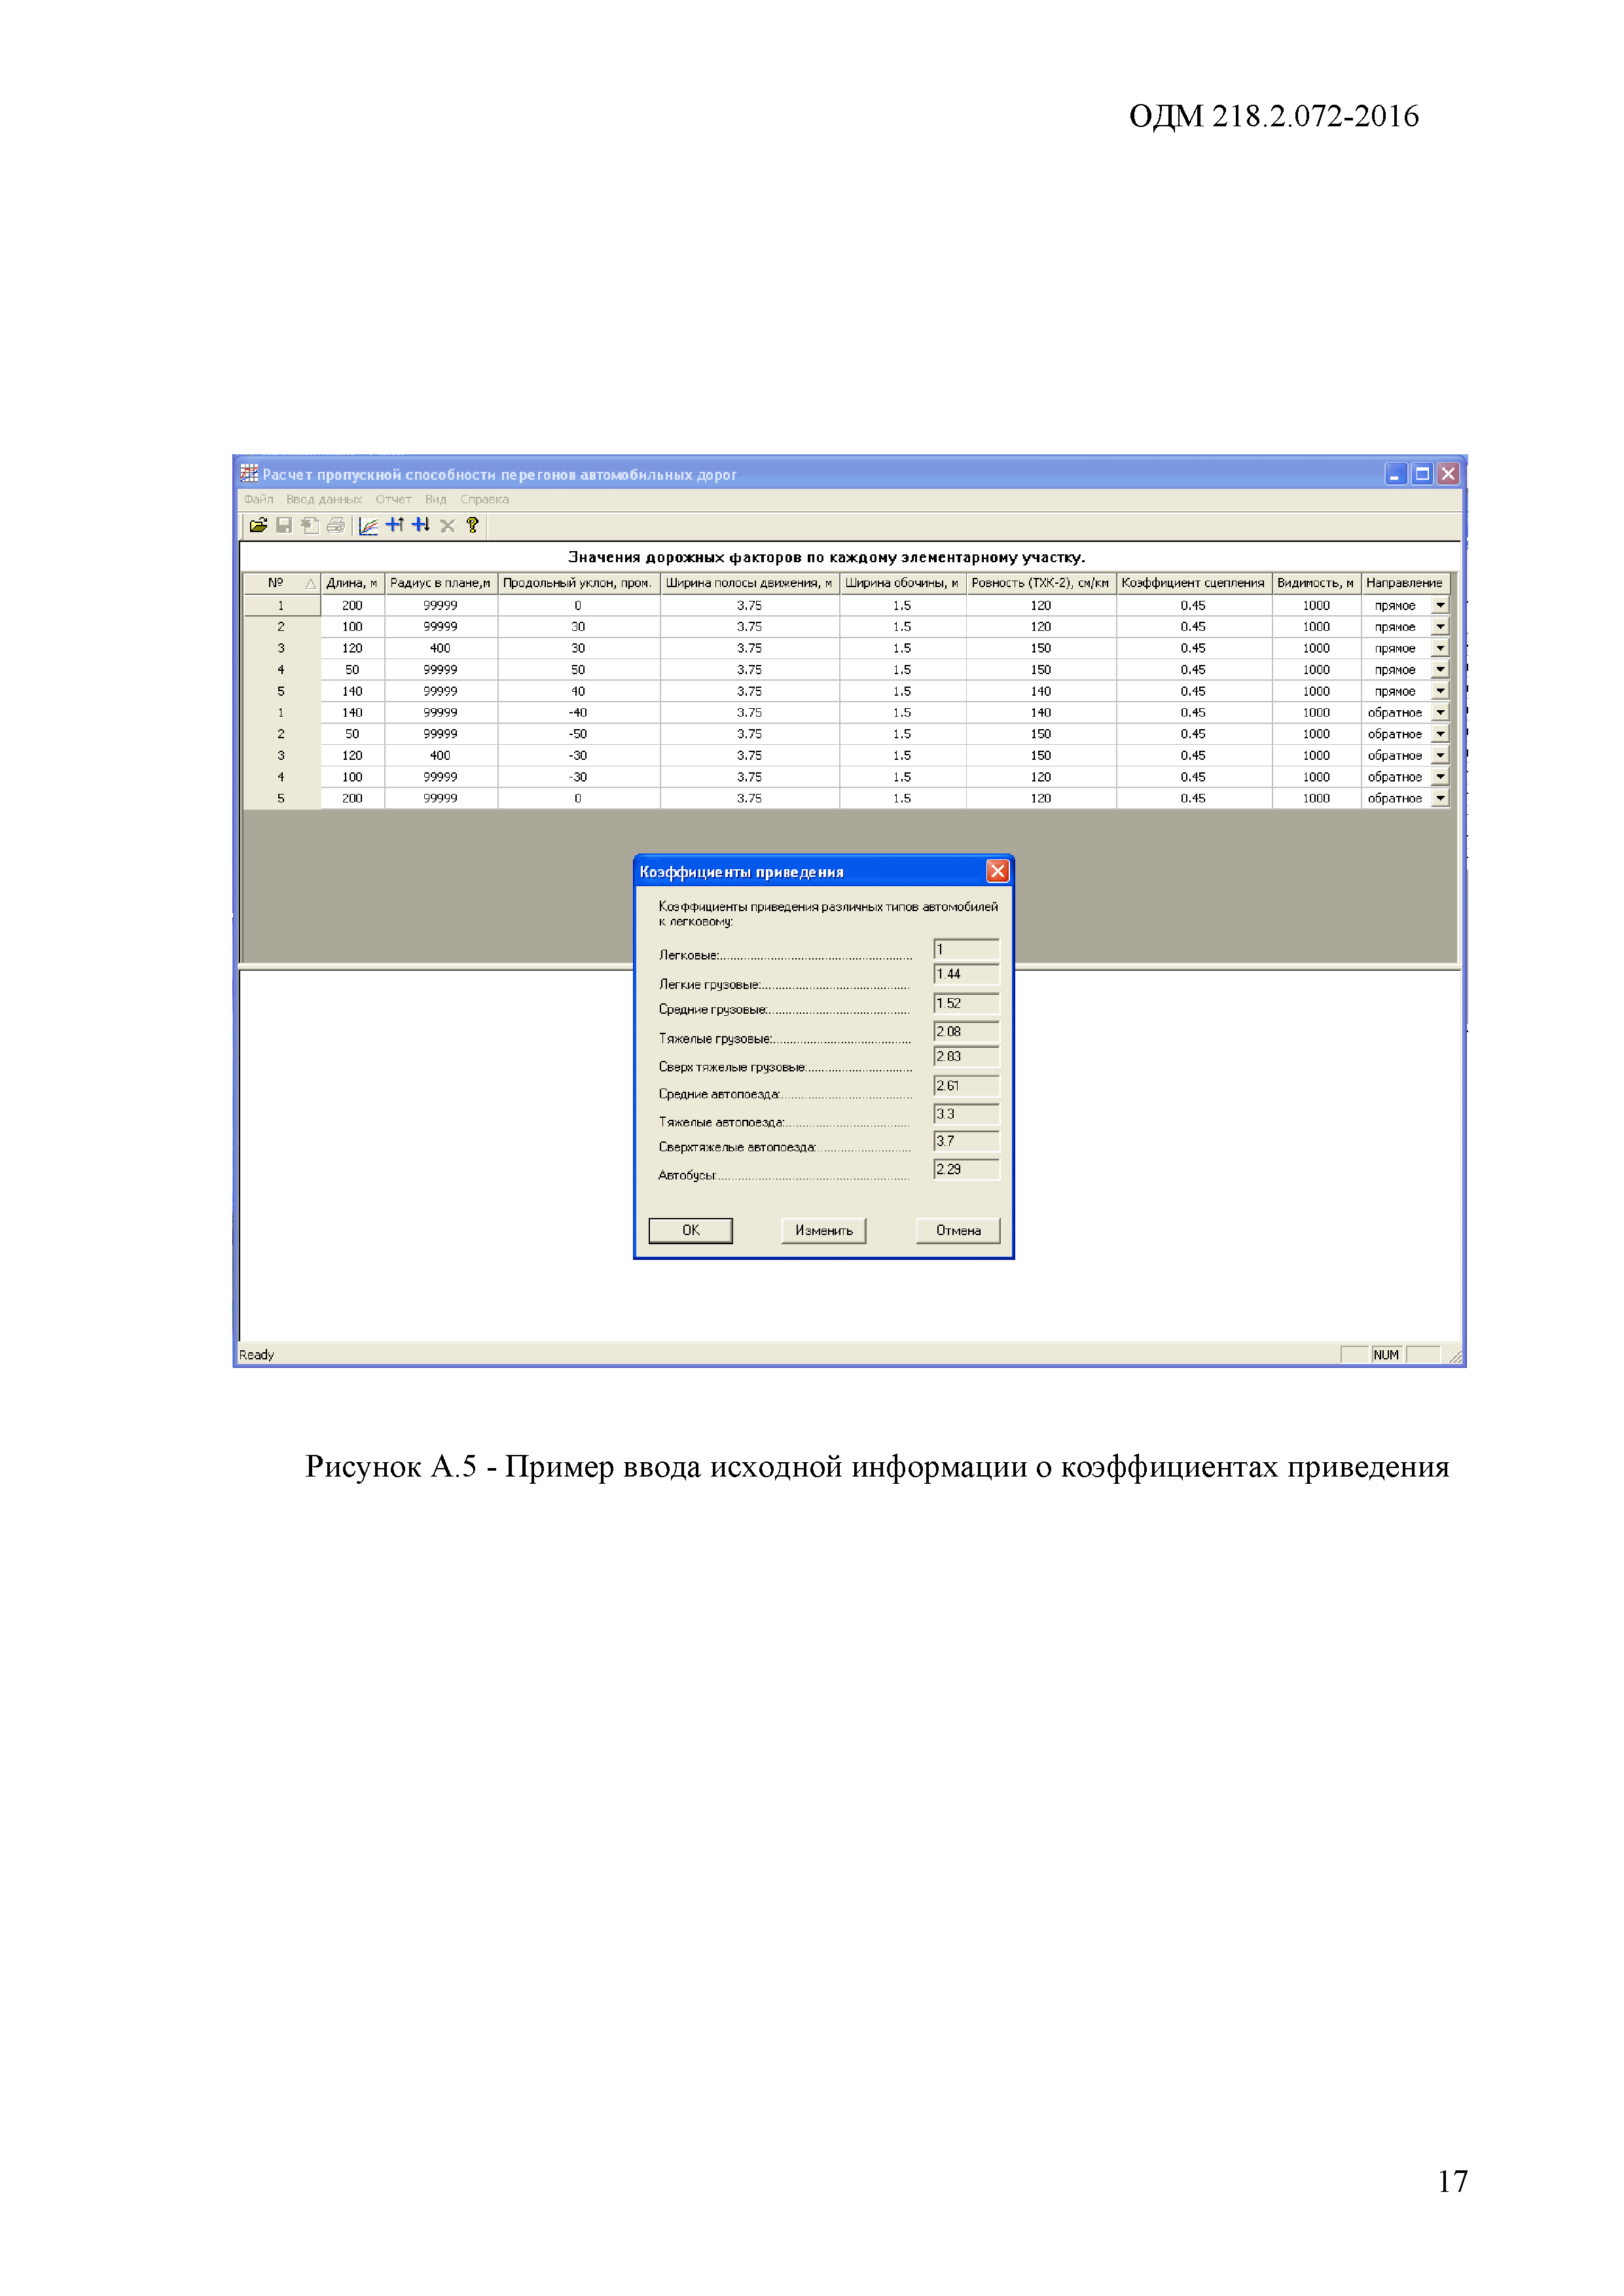Viewport: 1624px width, 2296px height.
Task: Click the Легкие грузовые field showing 1.44
Action: [966, 974]
